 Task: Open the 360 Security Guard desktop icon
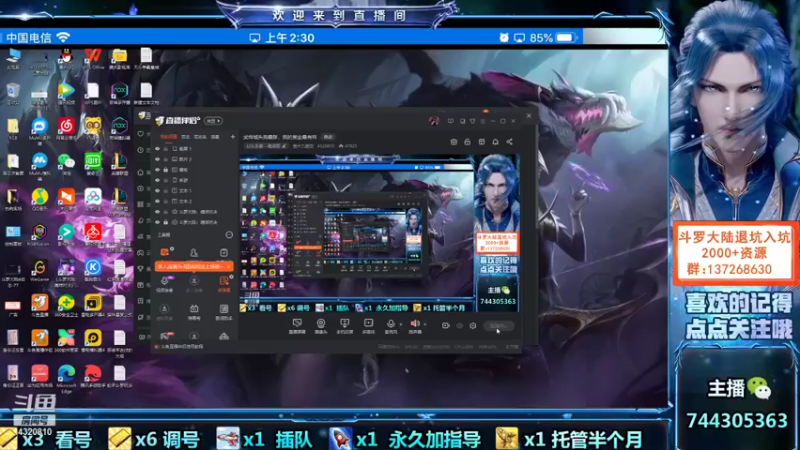[66, 305]
